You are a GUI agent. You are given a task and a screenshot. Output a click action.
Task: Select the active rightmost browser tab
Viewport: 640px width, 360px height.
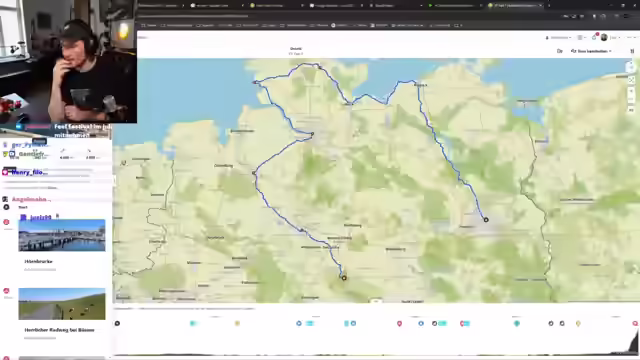pos(515,5)
